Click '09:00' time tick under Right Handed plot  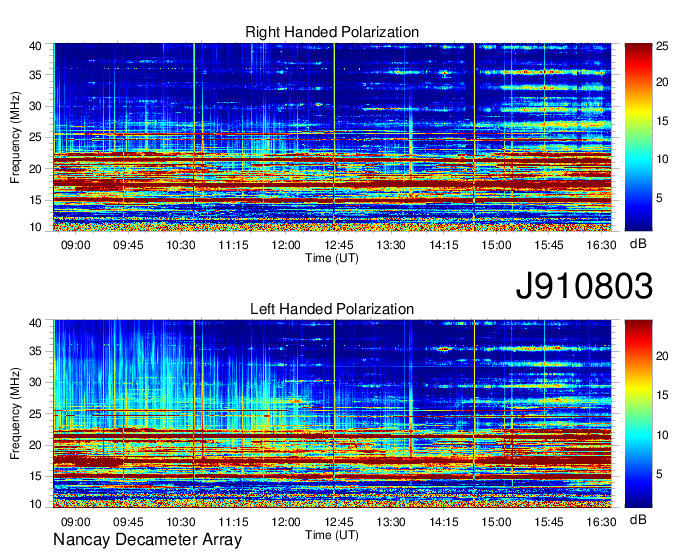[x=75, y=245]
